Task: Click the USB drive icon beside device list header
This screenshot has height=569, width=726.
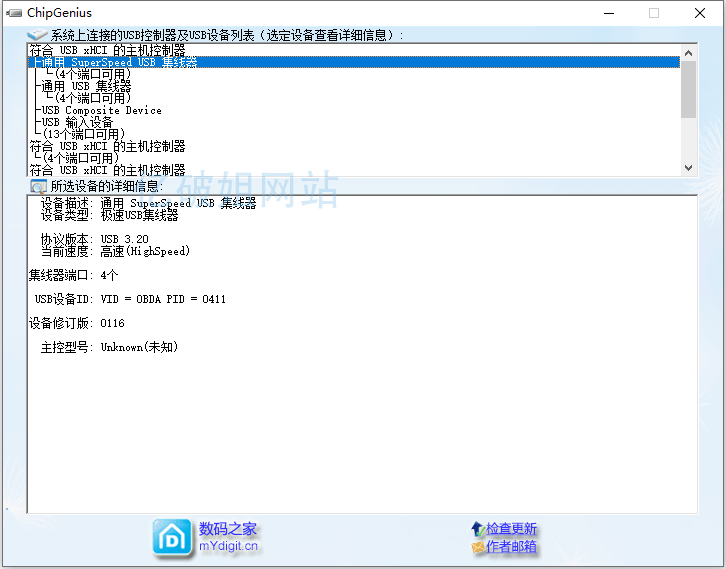Action: coord(38,35)
